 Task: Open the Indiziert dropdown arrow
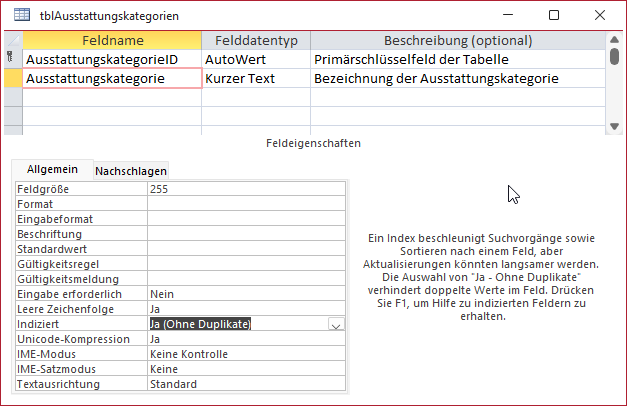point(336,324)
